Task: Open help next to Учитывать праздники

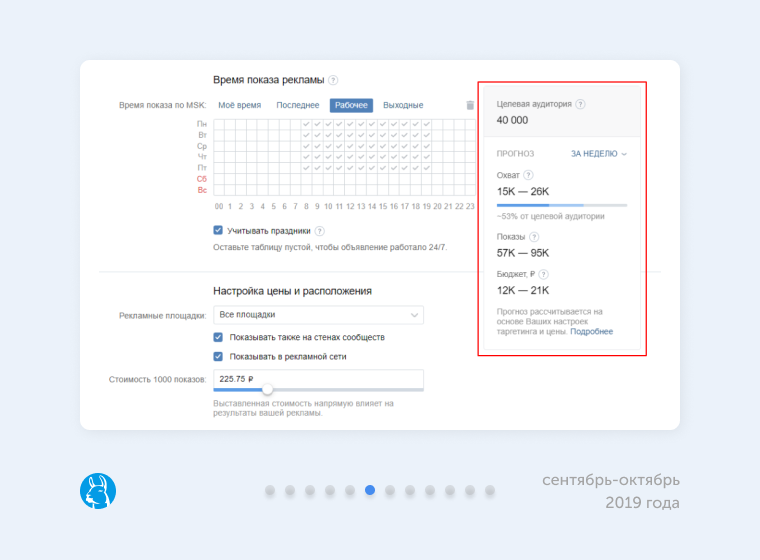Action: coord(319,231)
